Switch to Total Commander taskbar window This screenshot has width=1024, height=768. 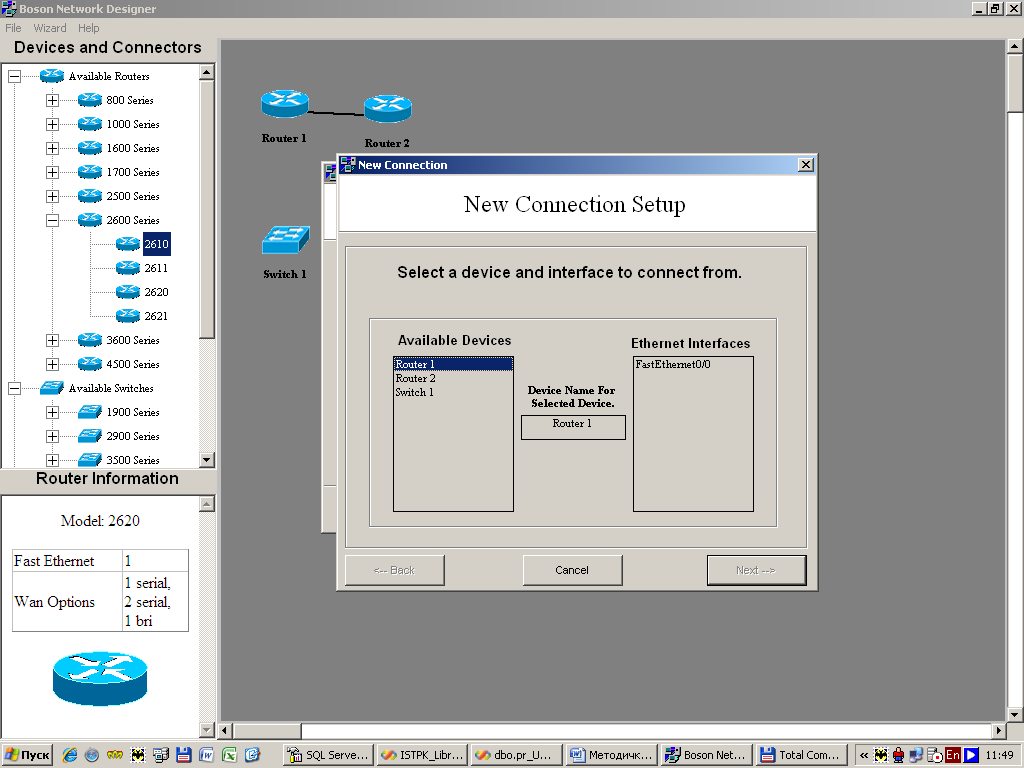pyautogui.click(x=802, y=755)
